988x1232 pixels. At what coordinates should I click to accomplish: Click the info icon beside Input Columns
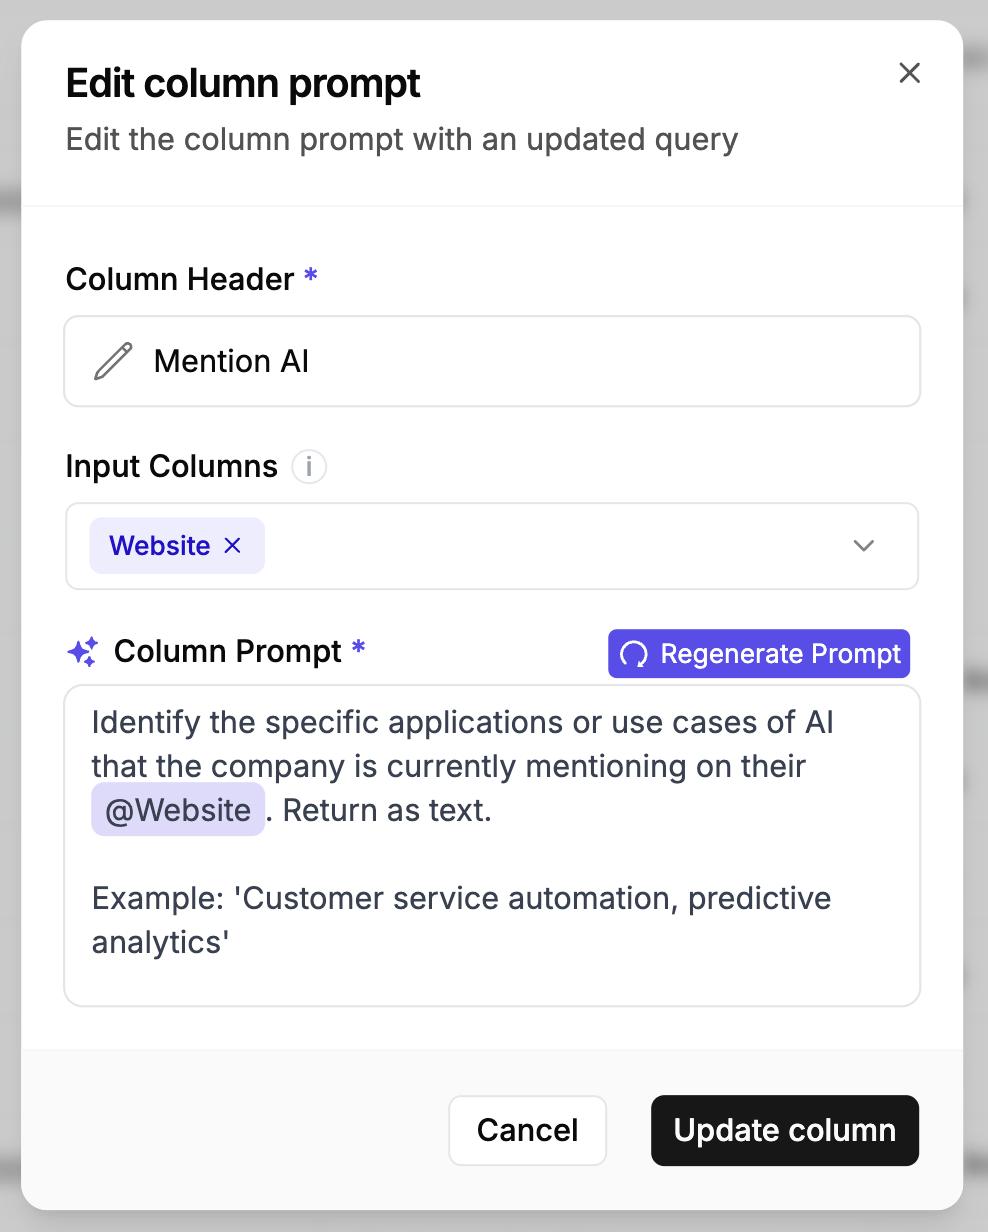point(309,466)
